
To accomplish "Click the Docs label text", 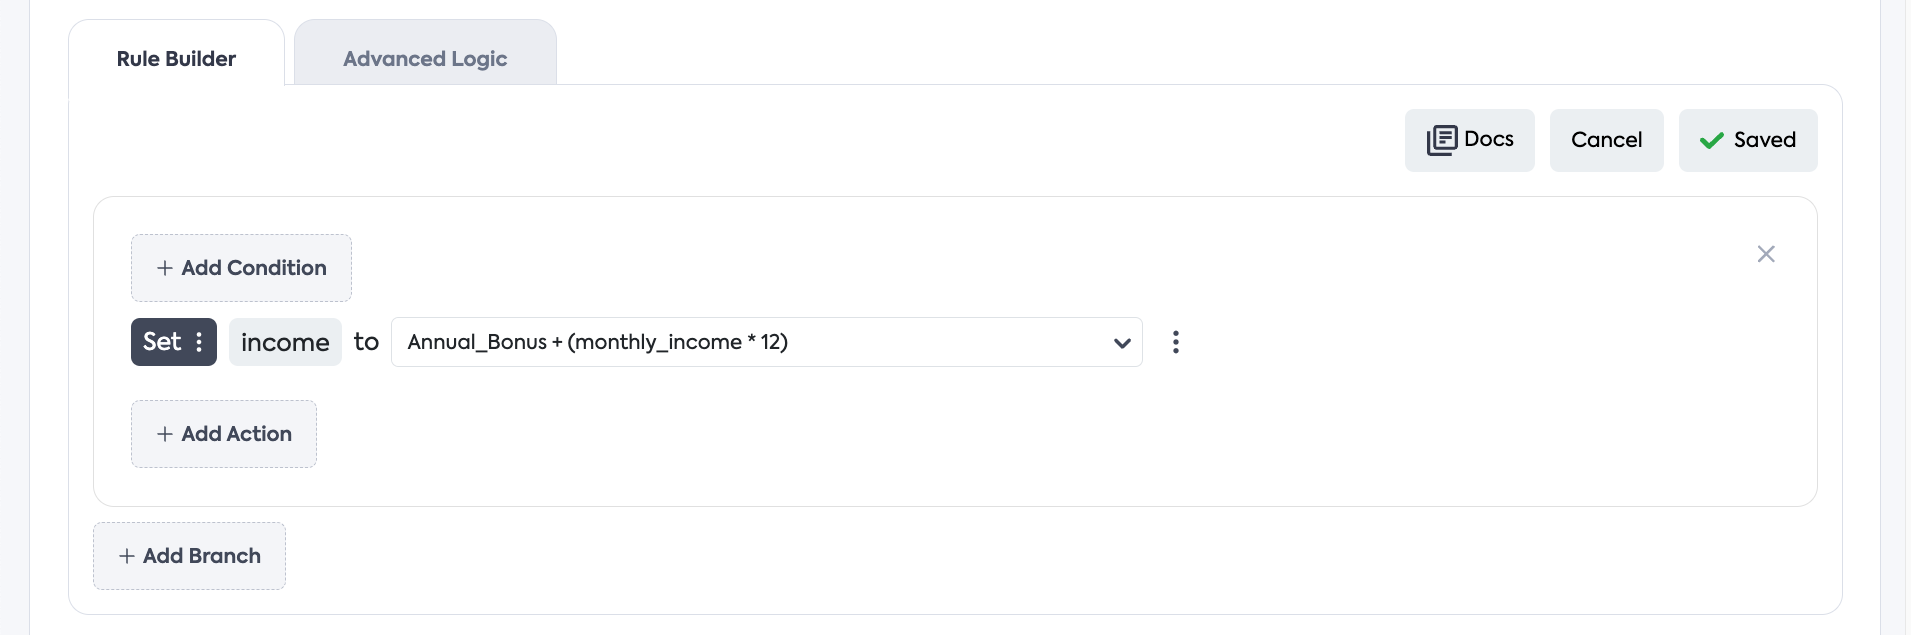I will (x=1488, y=139).
